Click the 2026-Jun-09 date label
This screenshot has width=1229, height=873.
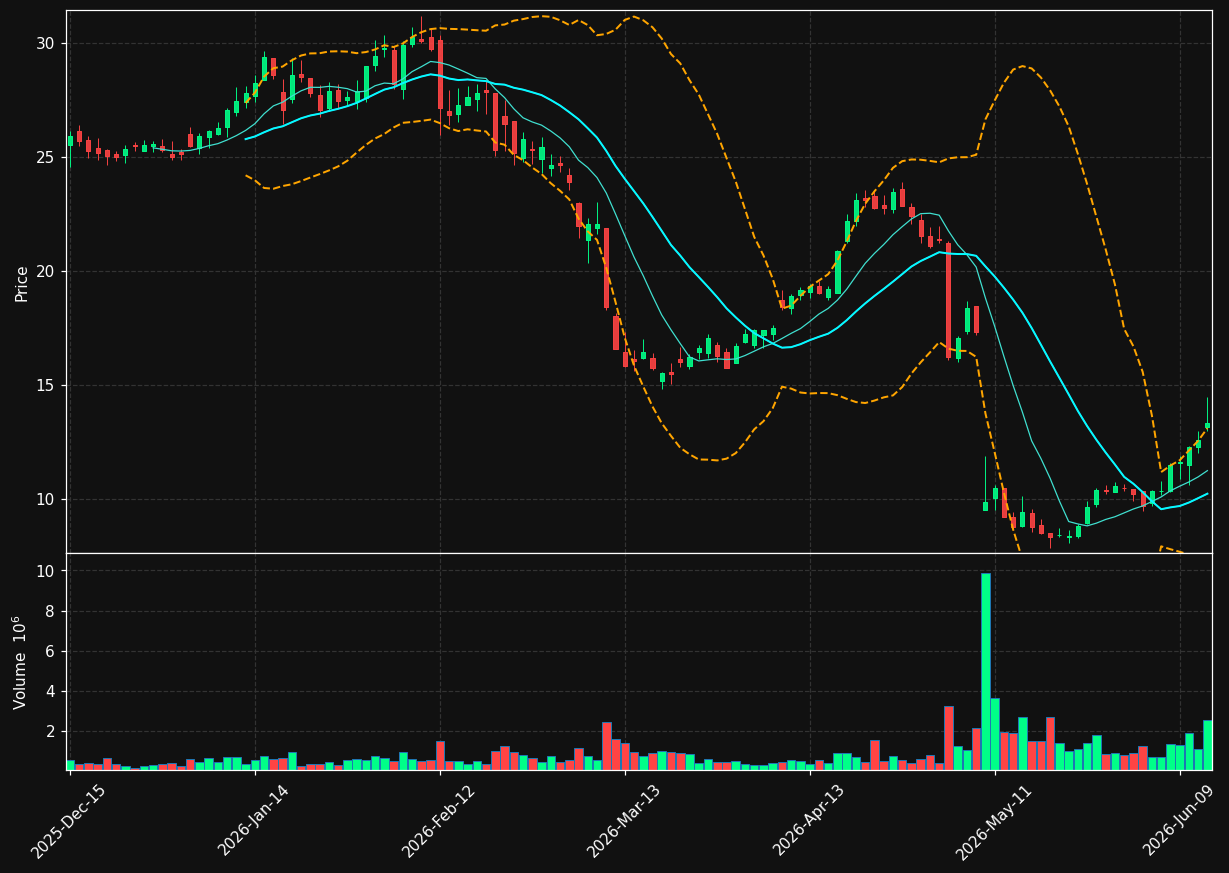point(1179,822)
